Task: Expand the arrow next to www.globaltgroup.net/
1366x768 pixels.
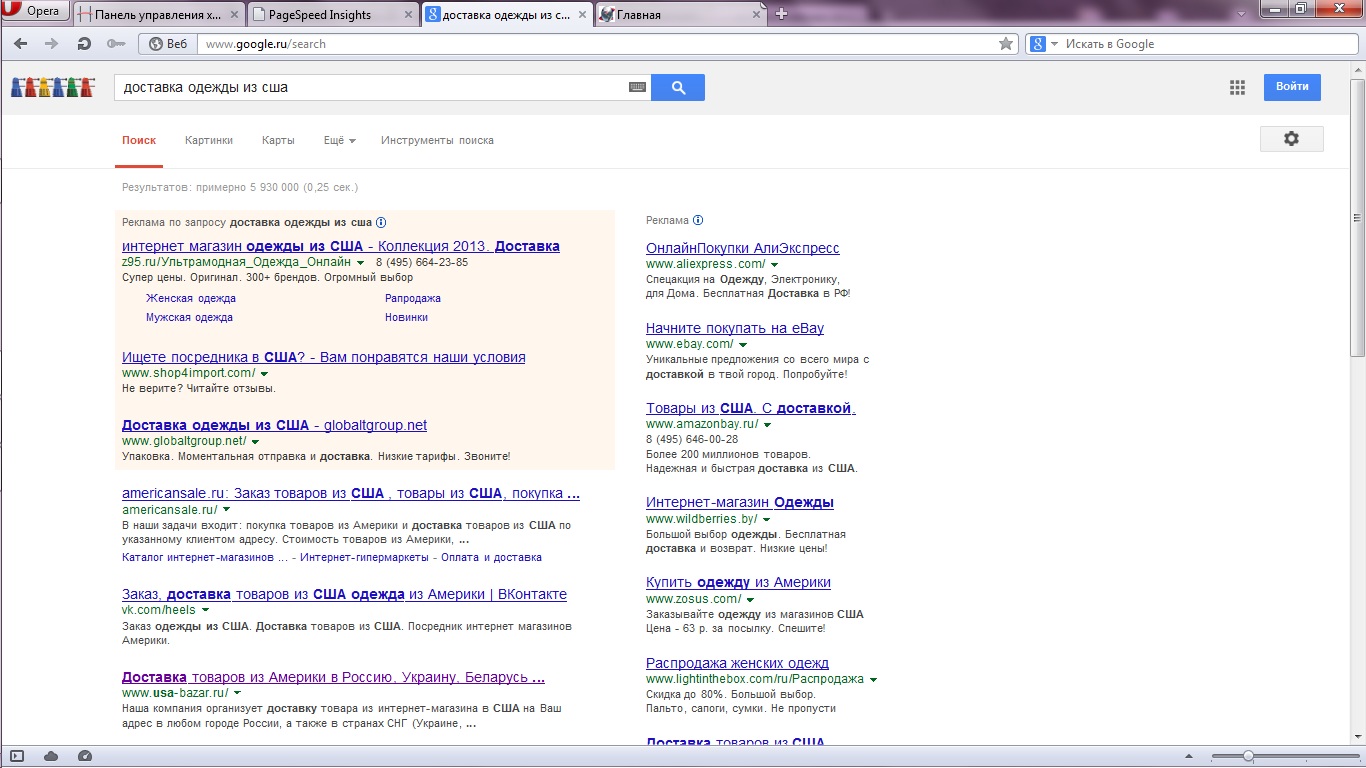Action: click(255, 442)
